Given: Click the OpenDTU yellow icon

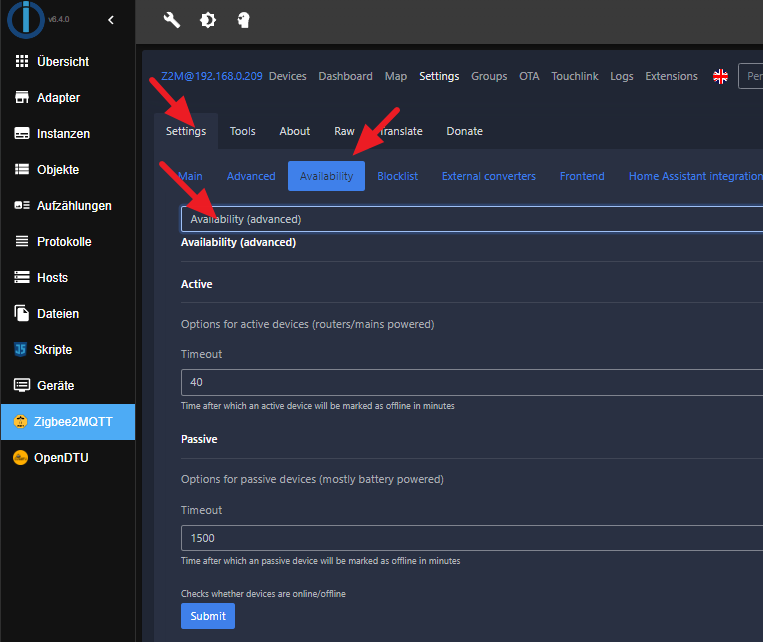Looking at the screenshot, I should coord(20,458).
